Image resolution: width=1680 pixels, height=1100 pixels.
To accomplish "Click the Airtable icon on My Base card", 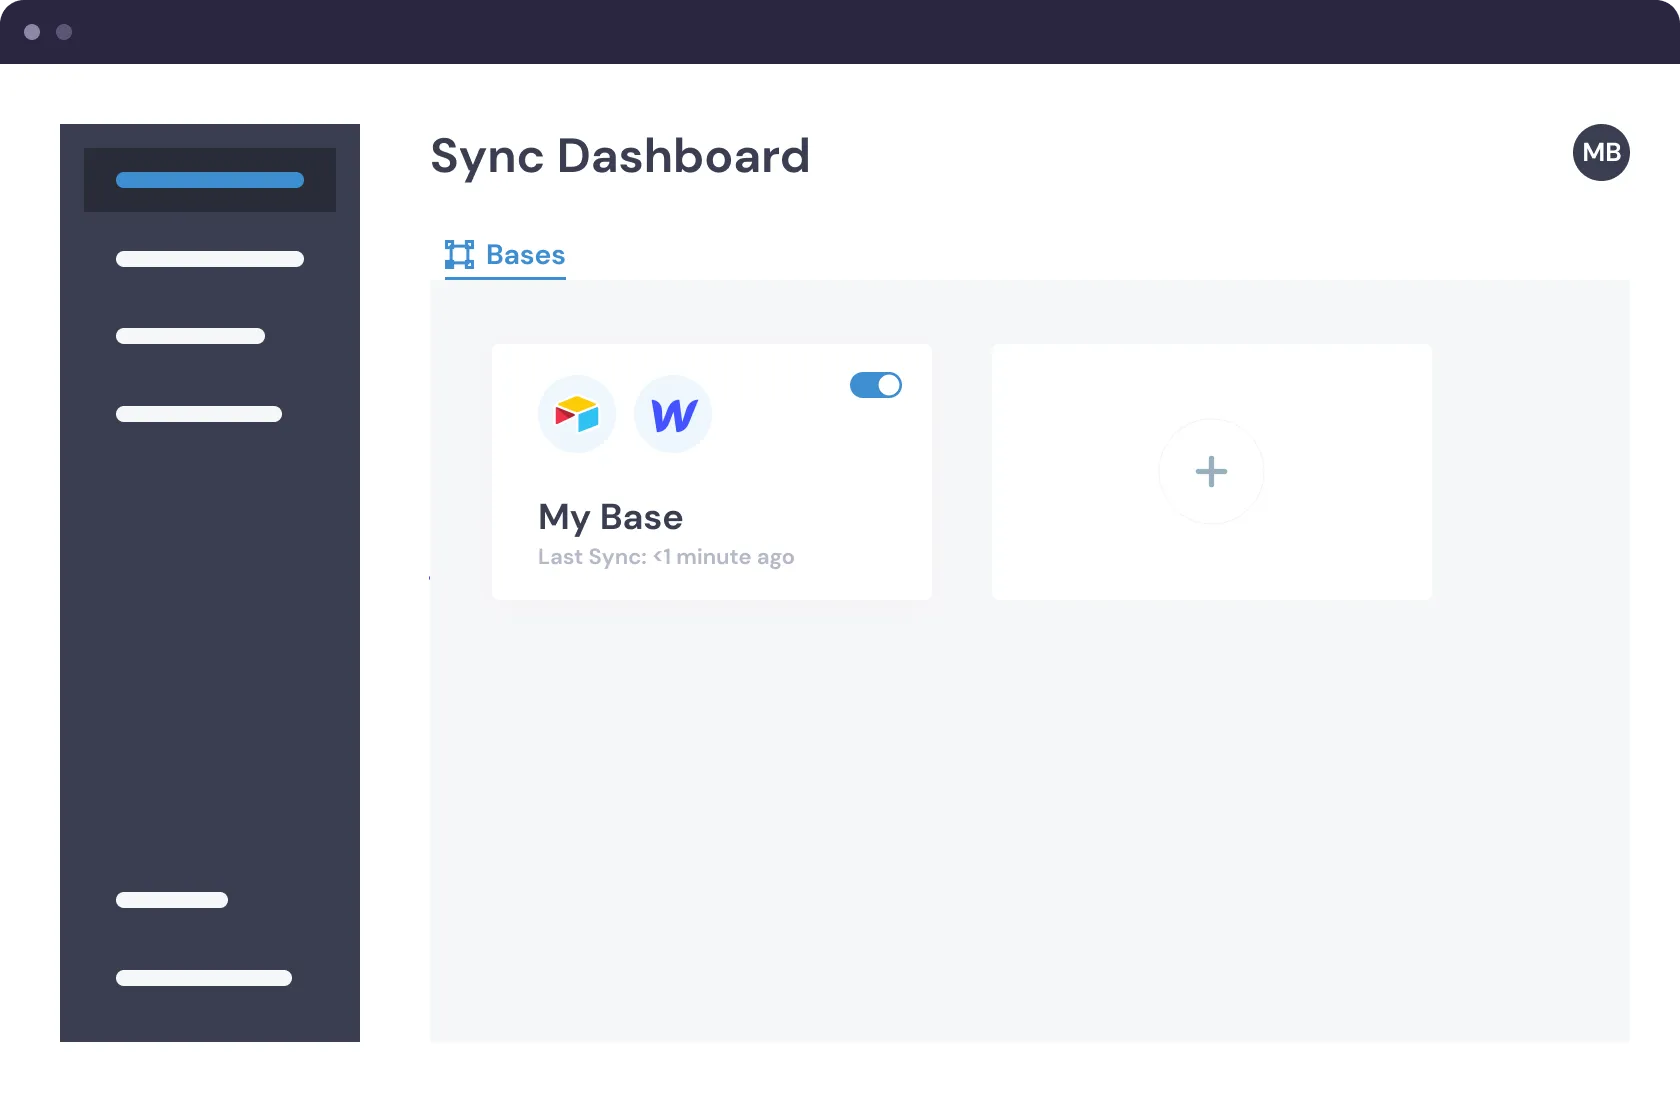I will 577,413.
